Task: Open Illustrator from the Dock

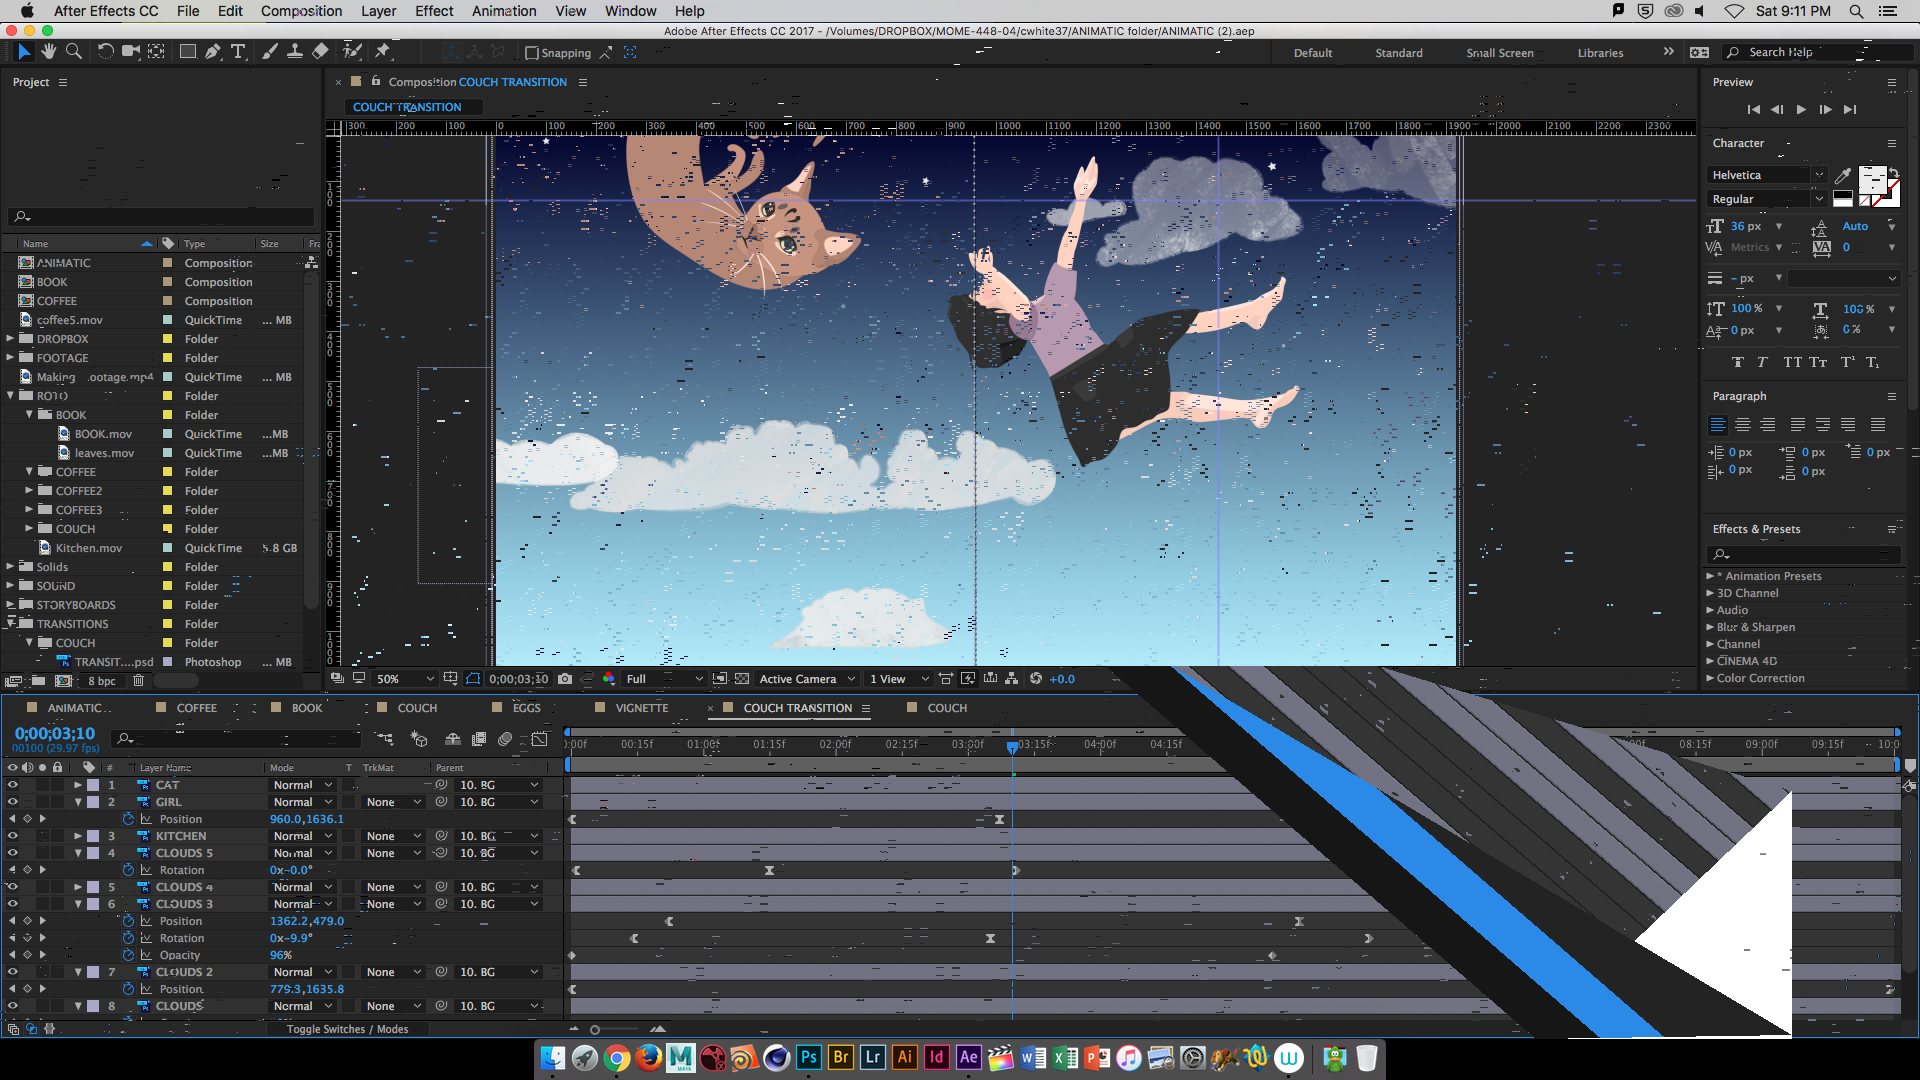Action: point(904,1058)
